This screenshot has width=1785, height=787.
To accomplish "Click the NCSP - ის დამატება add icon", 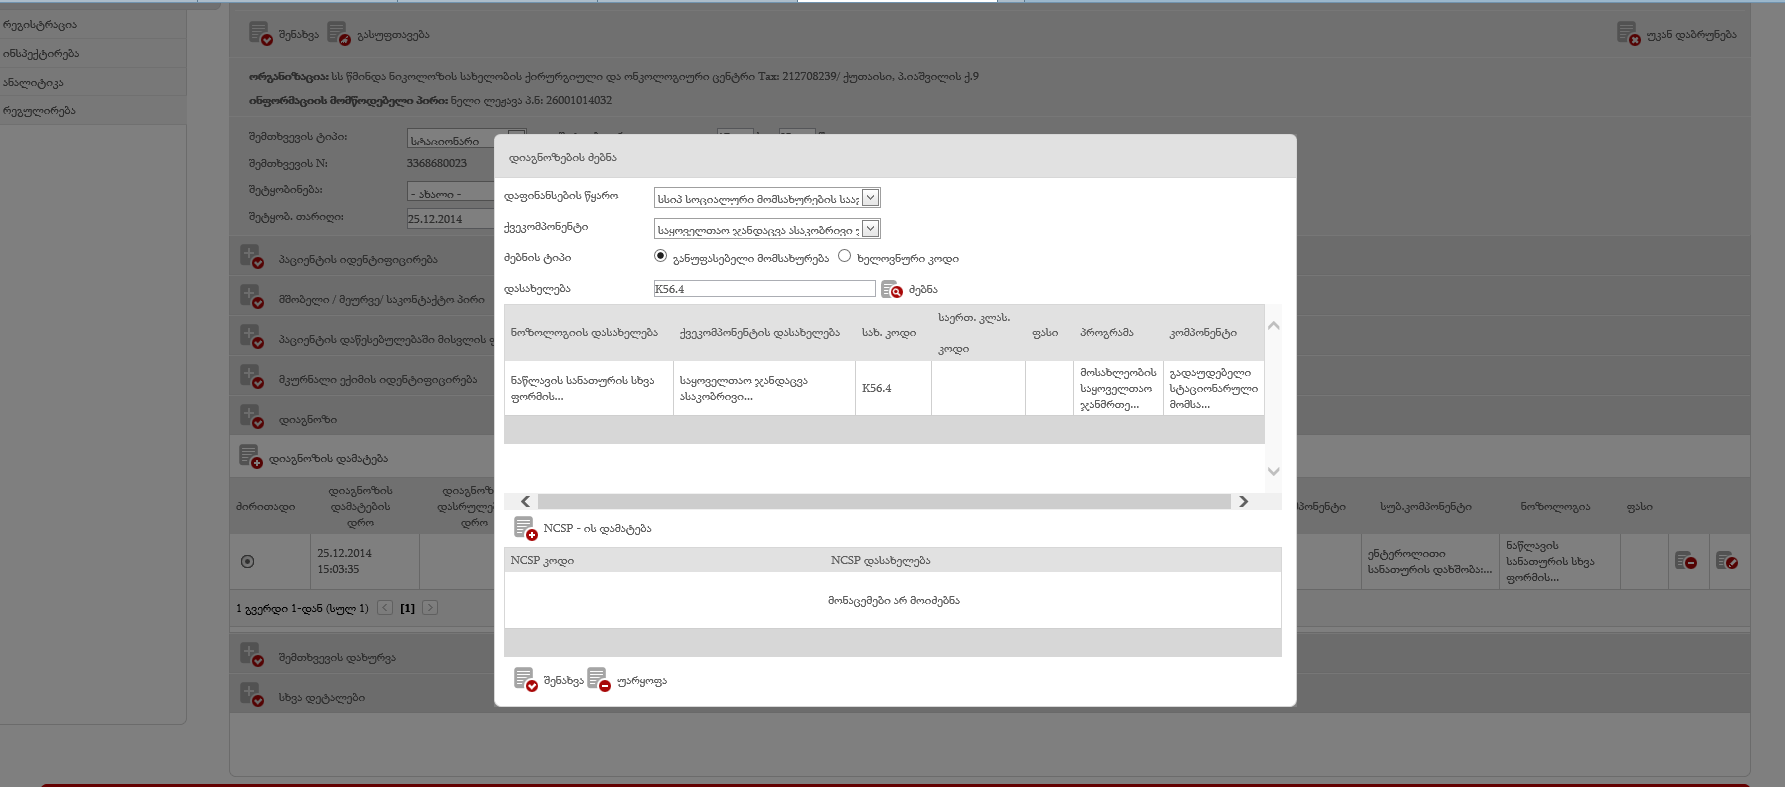I will click(525, 528).
